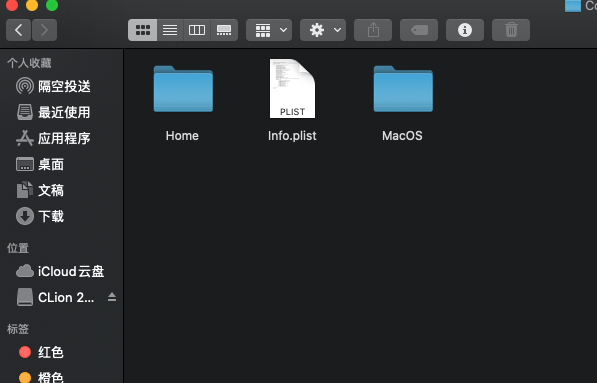Open iCloud云盘 in the sidebar
This screenshot has height=383, width=597.
pos(60,271)
